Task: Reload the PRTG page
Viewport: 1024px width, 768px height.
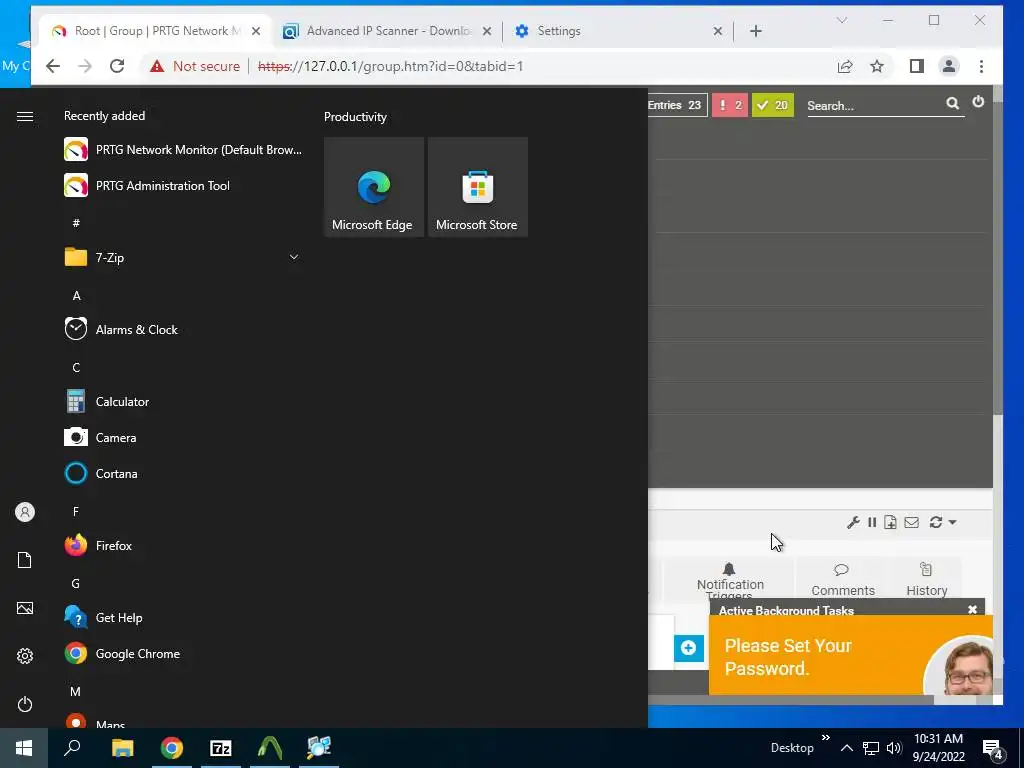Action: tap(117, 66)
